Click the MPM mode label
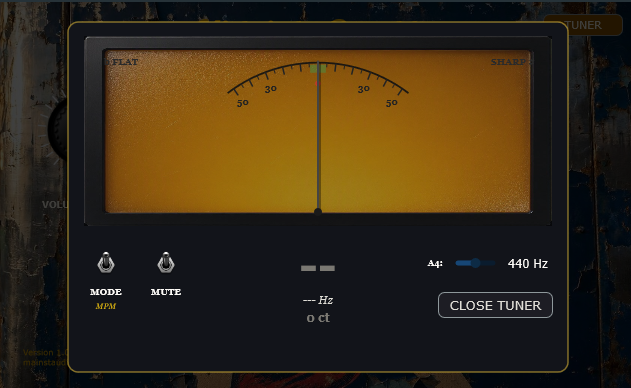This screenshot has height=388, width=631. pyautogui.click(x=106, y=306)
